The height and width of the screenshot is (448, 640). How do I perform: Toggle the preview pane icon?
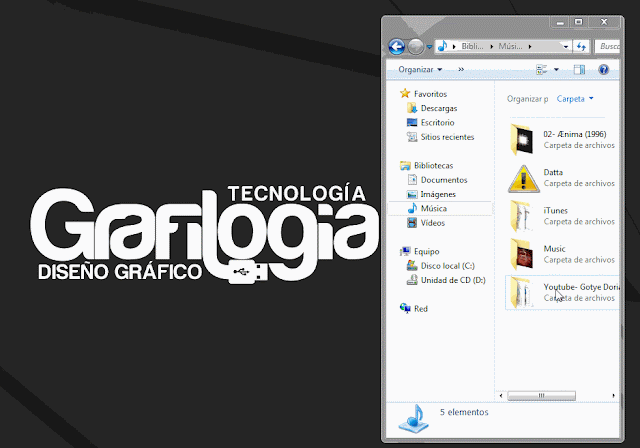coord(579,70)
